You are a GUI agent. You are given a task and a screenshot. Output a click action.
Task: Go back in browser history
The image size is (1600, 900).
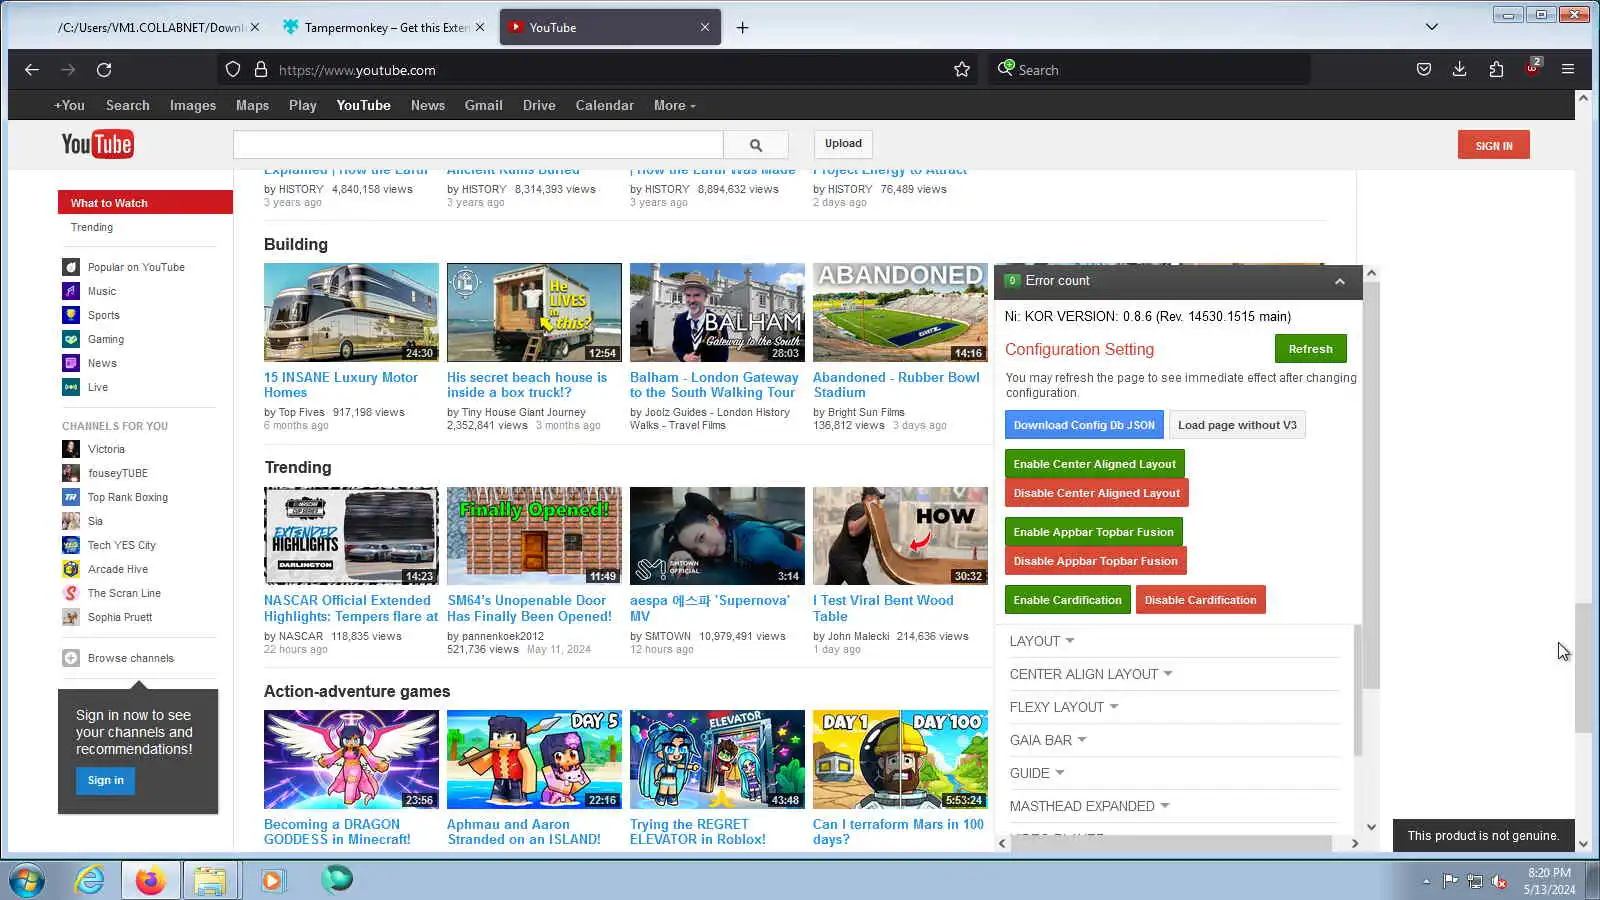[32, 70]
